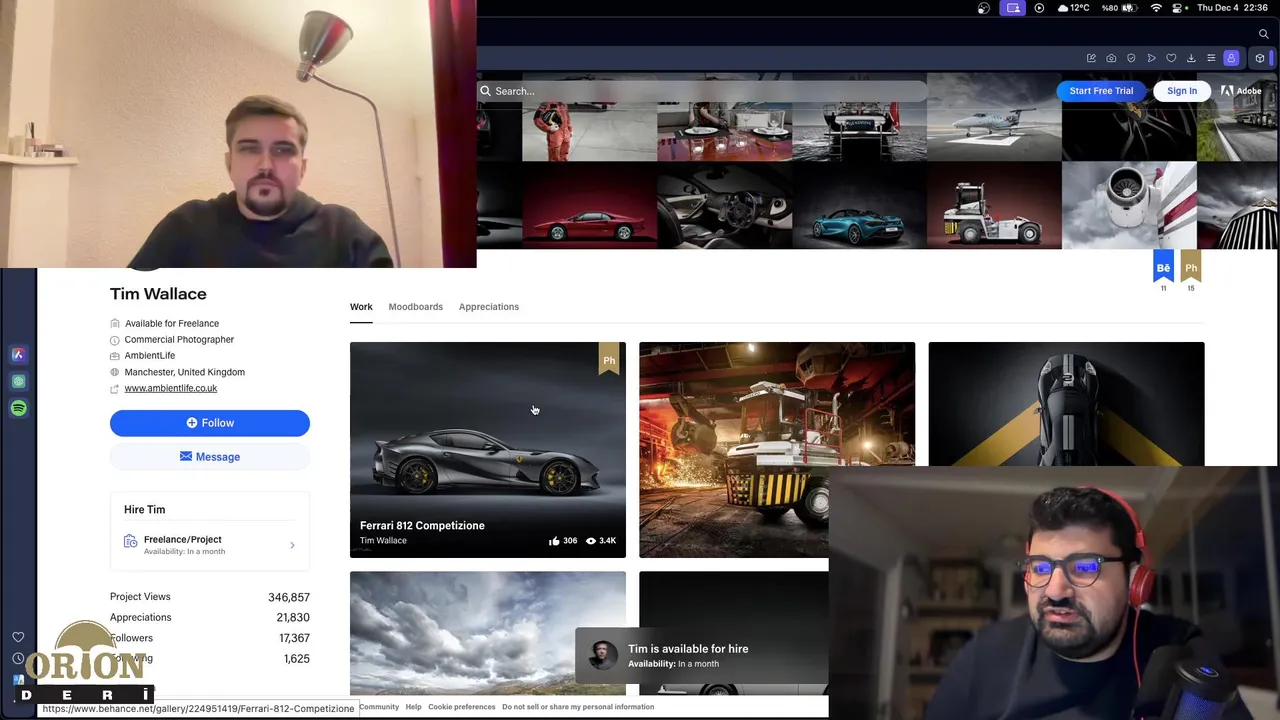
Task: Open history clock icon in sidebar
Action: (x=18, y=659)
